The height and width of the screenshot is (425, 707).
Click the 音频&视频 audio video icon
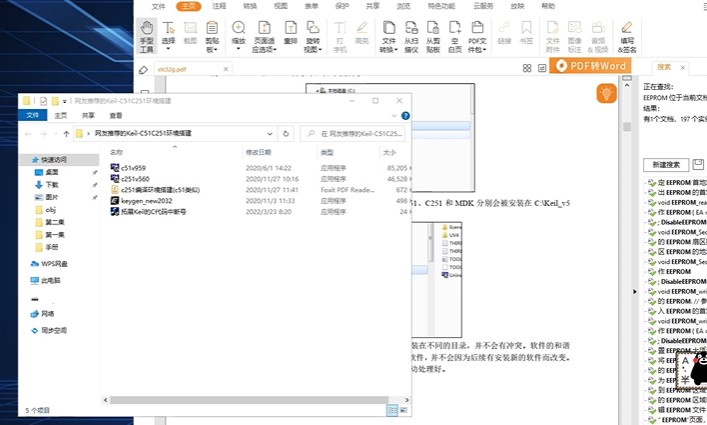(598, 37)
